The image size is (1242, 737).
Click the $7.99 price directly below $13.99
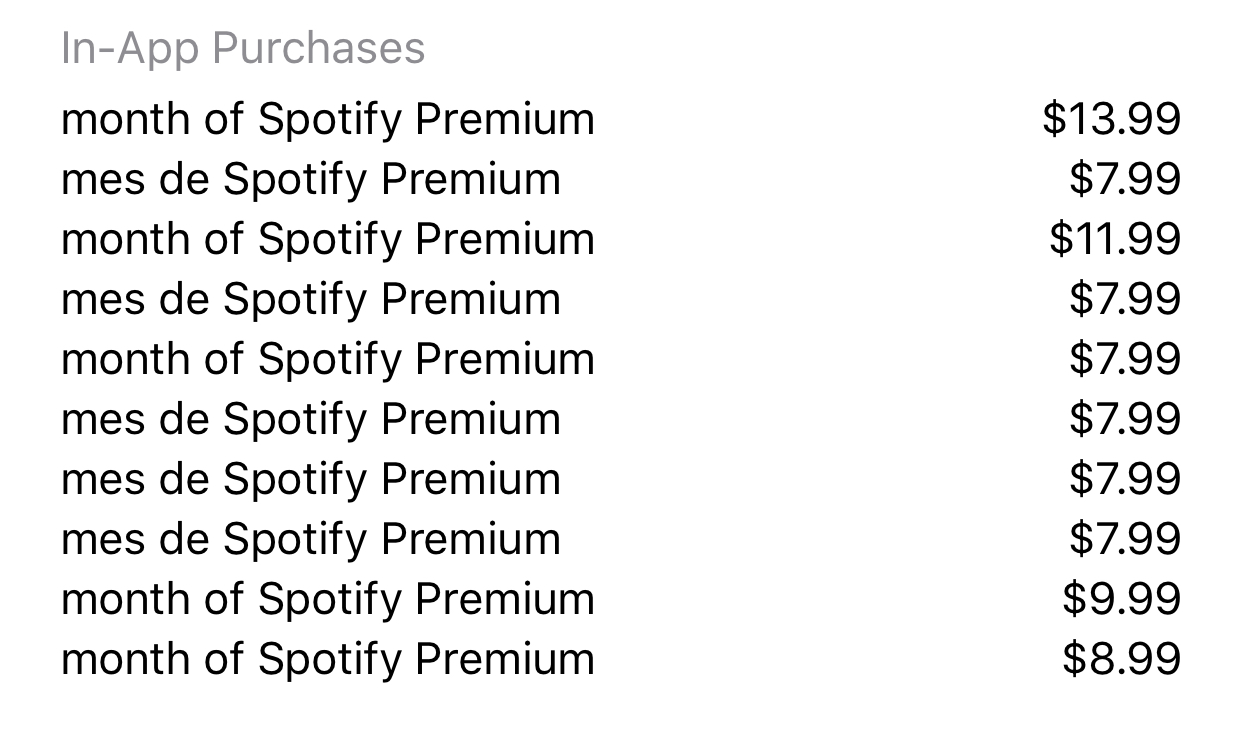tap(1125, 179)
